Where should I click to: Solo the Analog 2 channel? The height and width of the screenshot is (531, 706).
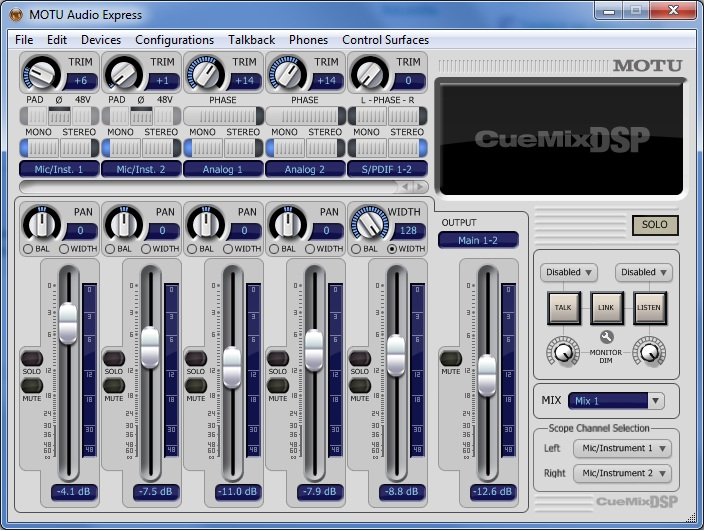pos(278,359)
